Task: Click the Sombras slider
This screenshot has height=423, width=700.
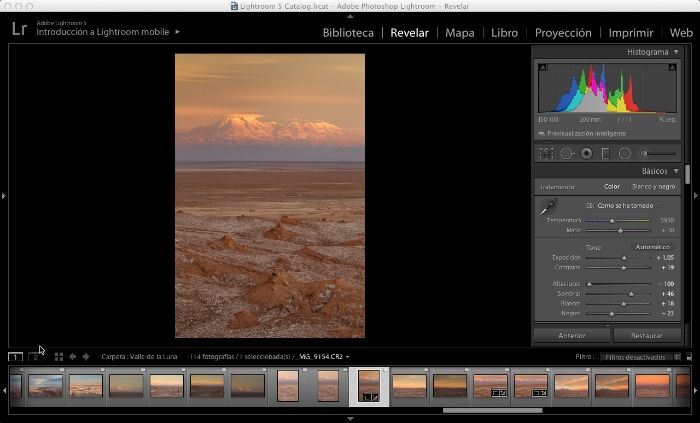Action: (618, 294)
